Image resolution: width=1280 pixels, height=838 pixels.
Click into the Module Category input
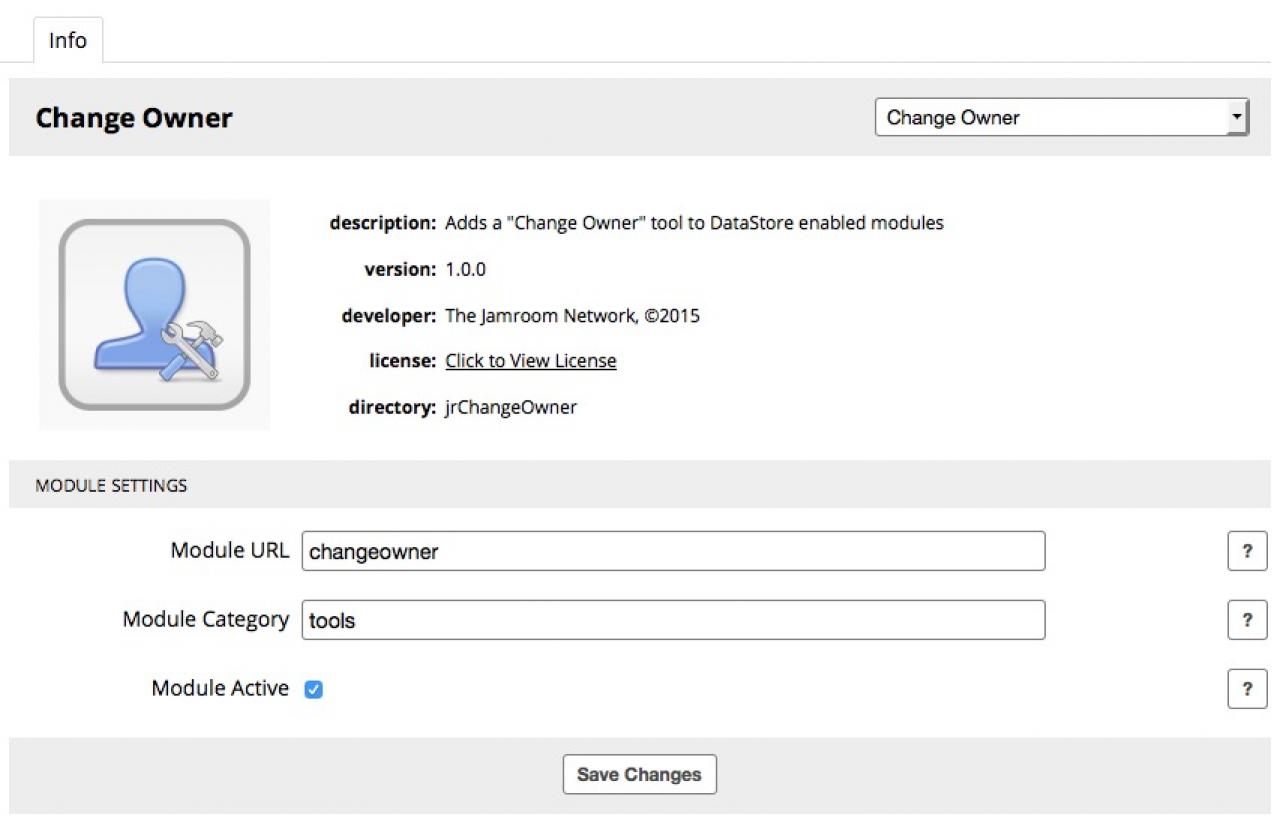673,620
